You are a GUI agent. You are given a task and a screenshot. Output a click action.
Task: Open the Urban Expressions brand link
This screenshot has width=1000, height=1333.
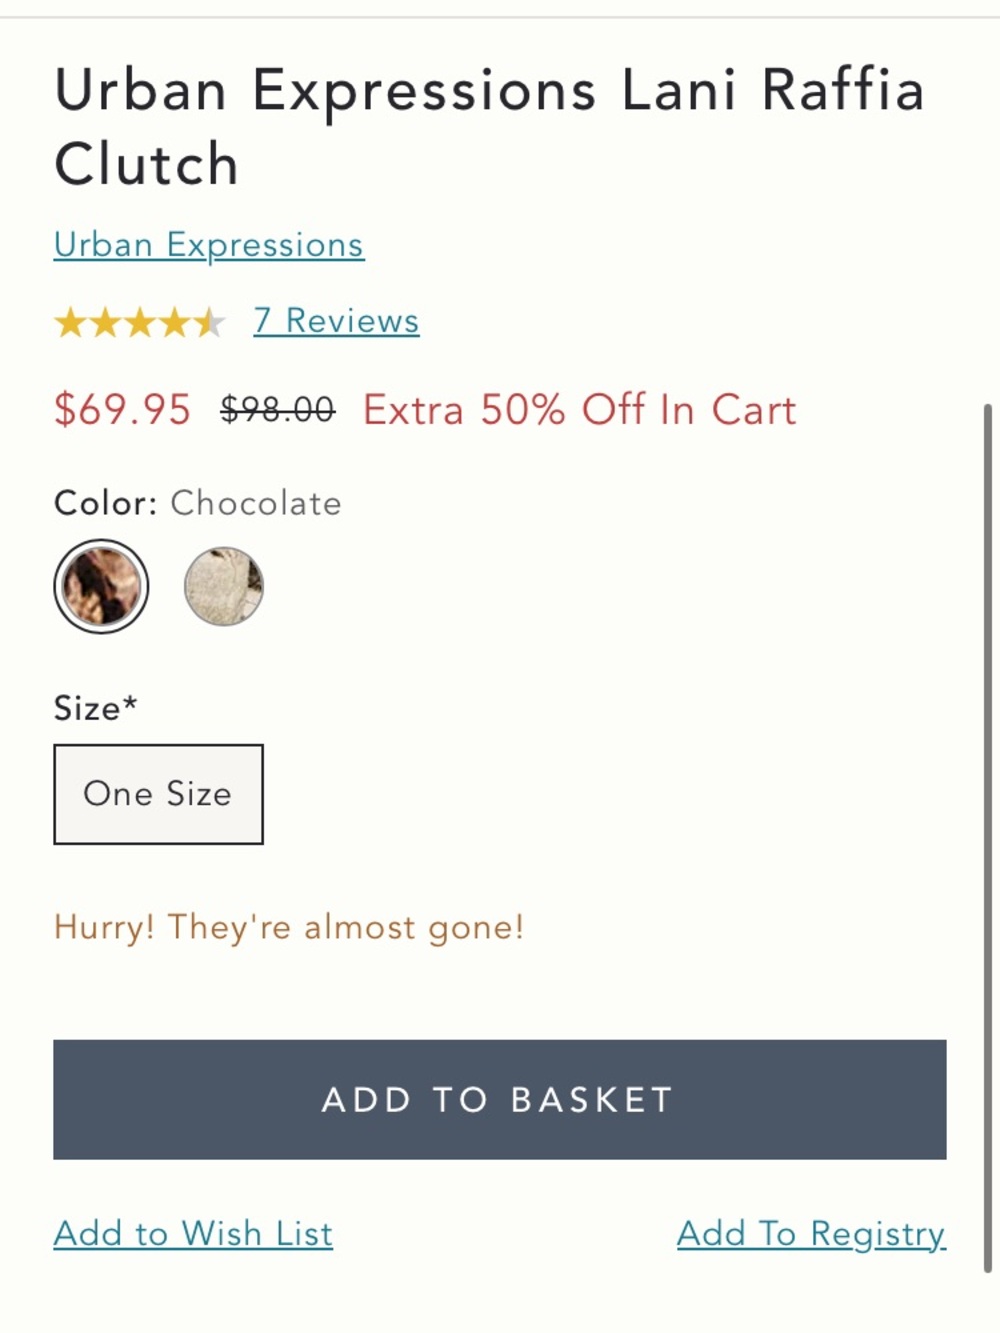coord(209,245)
